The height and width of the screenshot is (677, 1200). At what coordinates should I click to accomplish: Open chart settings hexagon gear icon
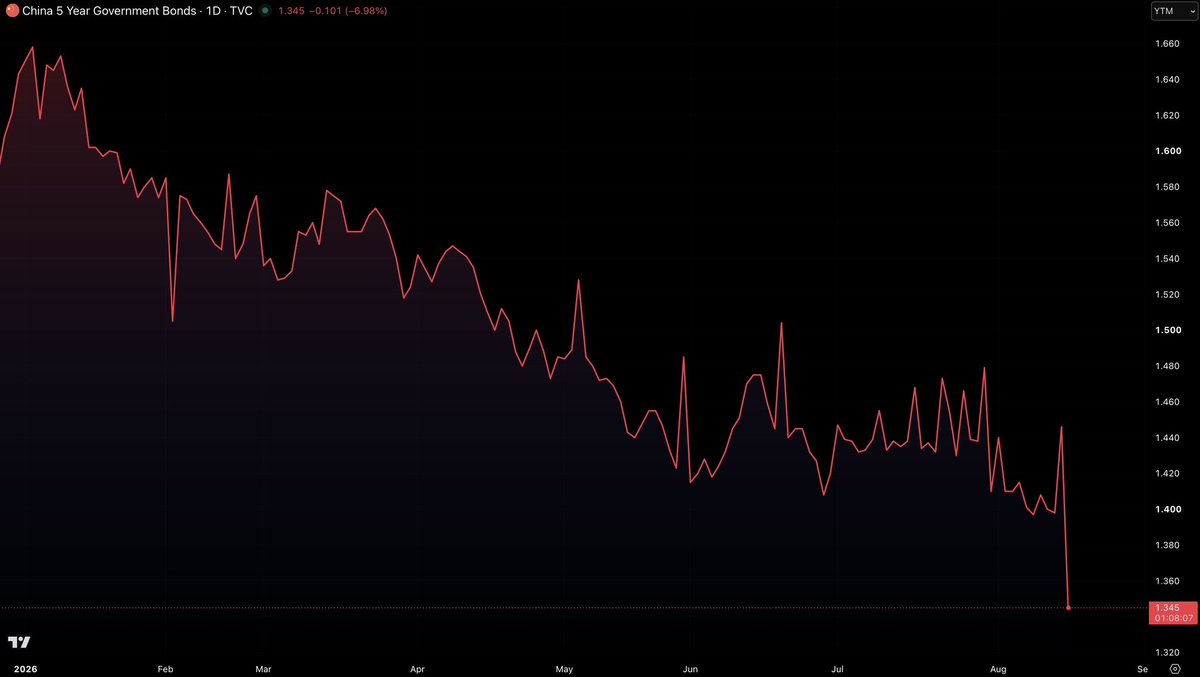(x=1173, y=667)
